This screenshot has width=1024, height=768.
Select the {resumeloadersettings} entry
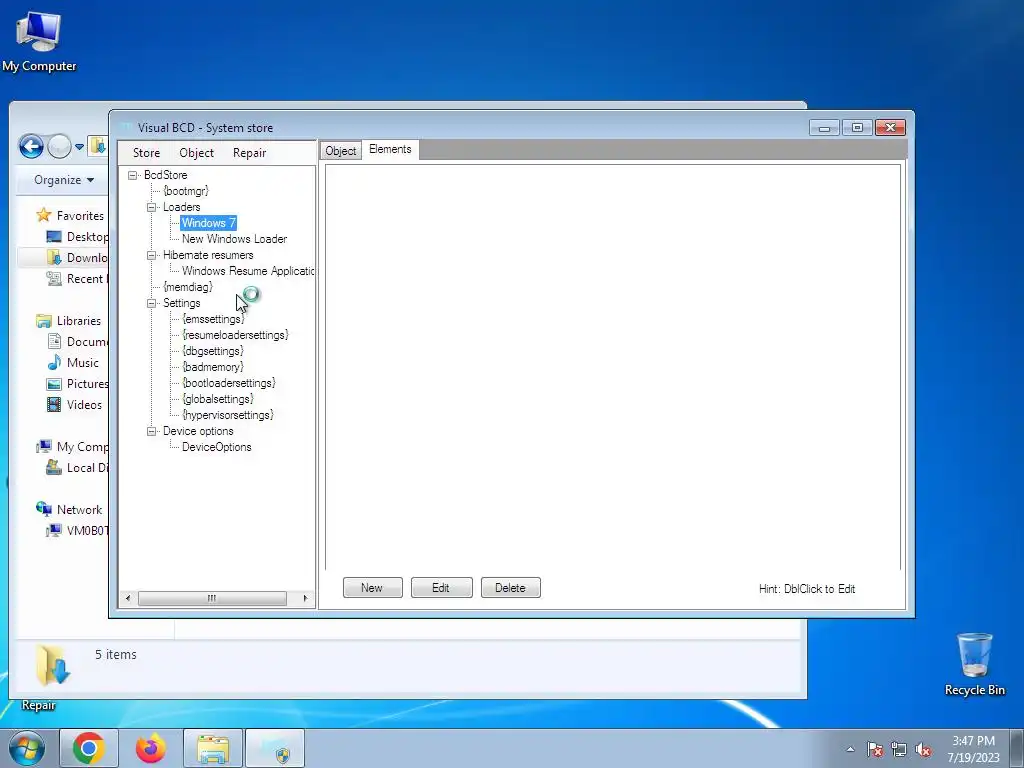point(235,335)
